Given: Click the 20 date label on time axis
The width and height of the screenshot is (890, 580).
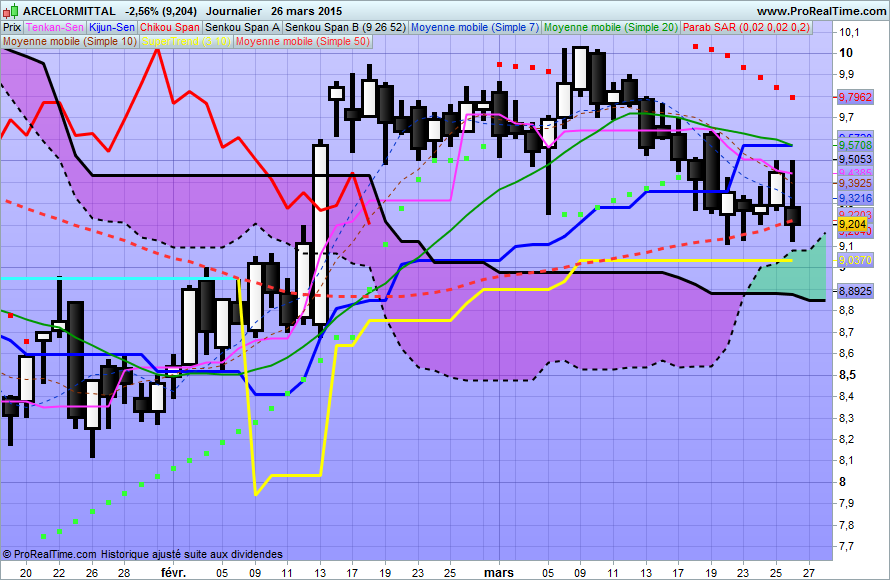Looking at the screenshot, I should click(x=26, y=573).
